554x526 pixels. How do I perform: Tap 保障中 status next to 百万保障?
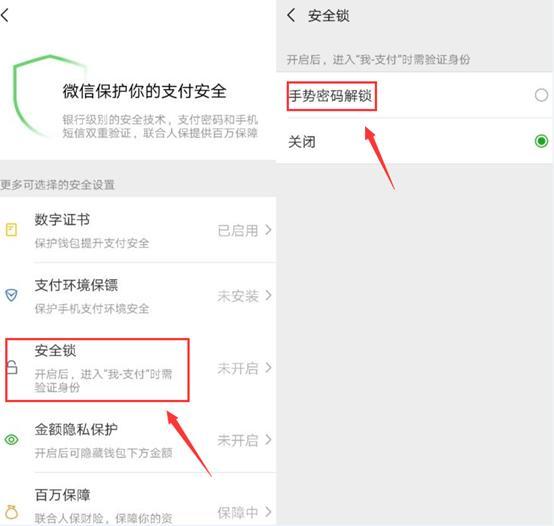click(x=237, y=513)
